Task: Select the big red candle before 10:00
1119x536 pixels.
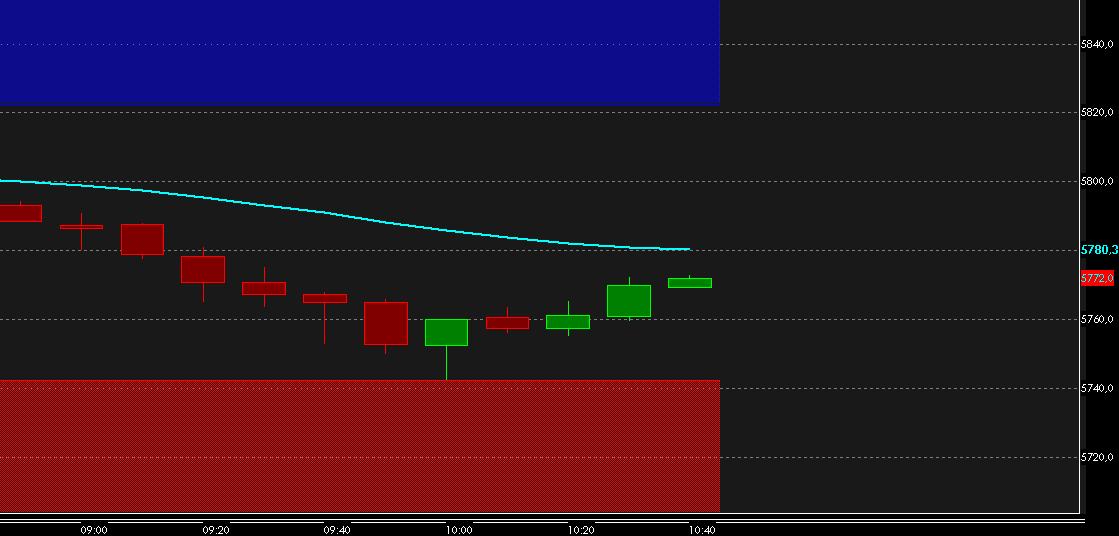Action: coord(385,323)
